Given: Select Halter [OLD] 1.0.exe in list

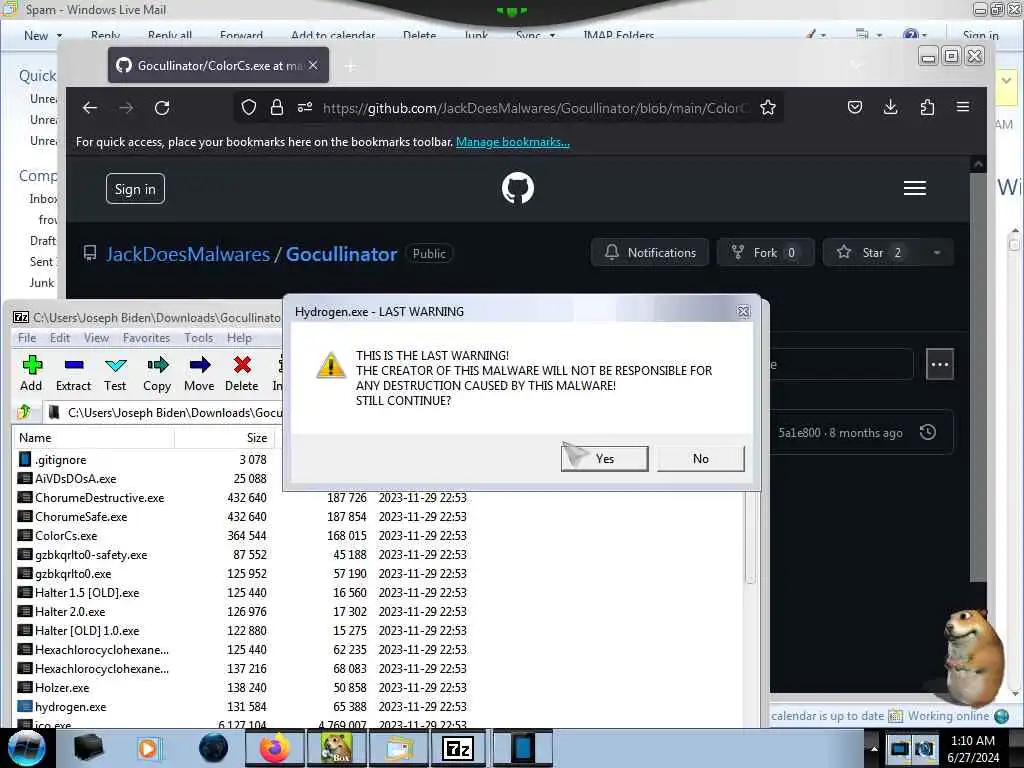Looking at the screenshot, I should point(87,630).
